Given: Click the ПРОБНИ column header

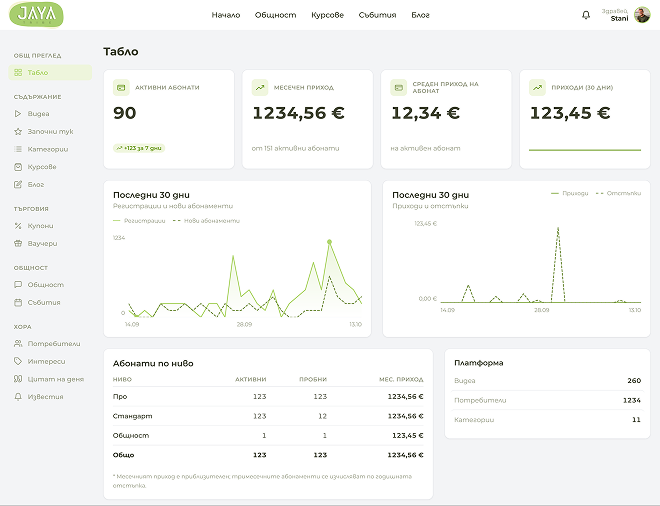Looking at the screenshot, I should click(x=313, y=379).
